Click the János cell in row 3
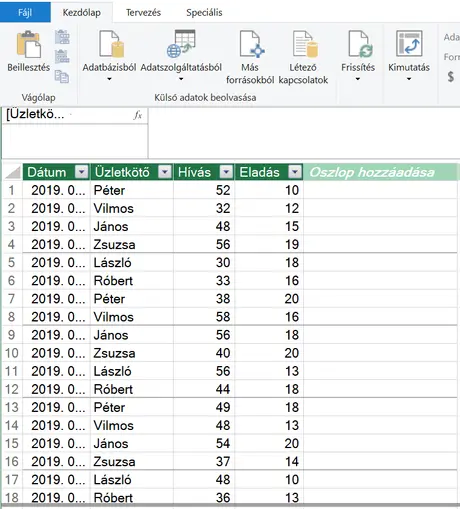Image resolution: width=460 pixels, height=509 pixels. click(x=132, y=226)
